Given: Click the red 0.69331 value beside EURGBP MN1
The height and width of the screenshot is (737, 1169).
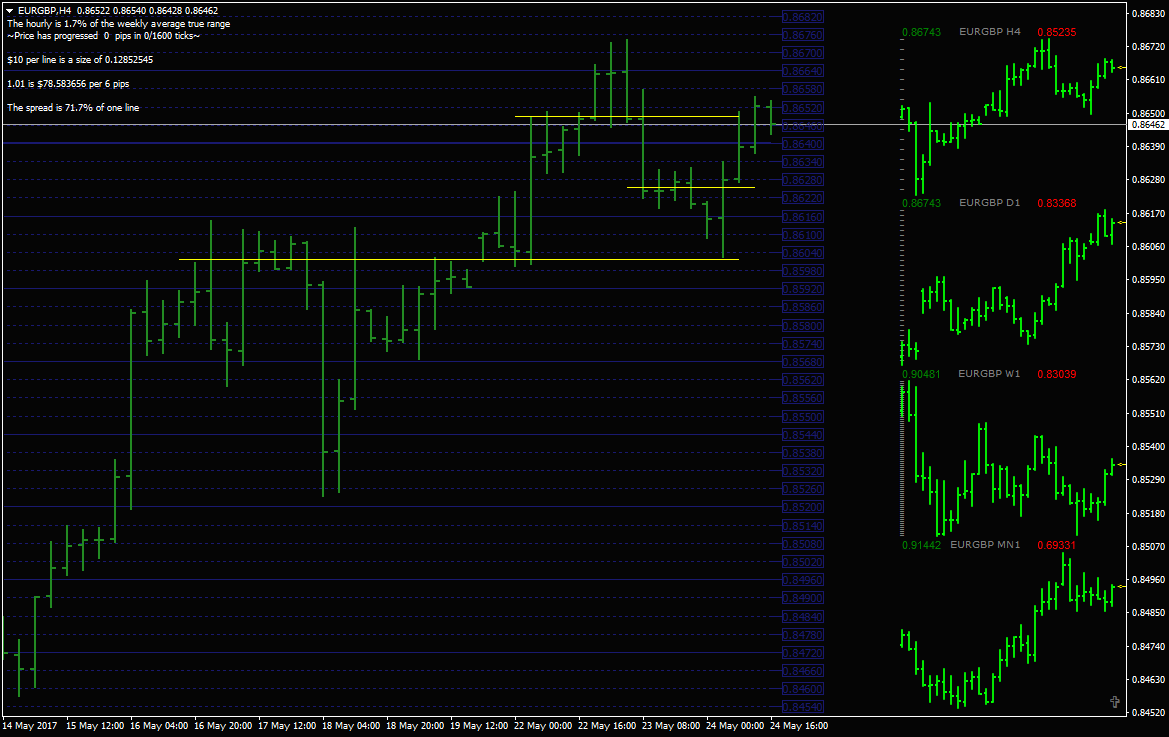Looking at the screenshot, I should pos(1056,545).
